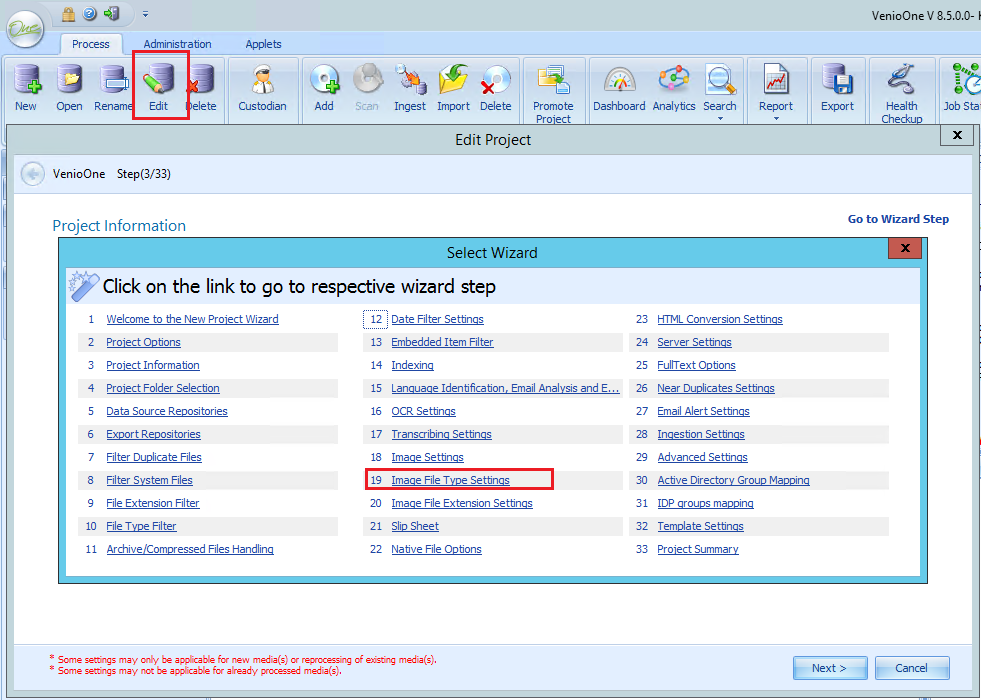Click the Search magnifier icon
Screen dimensions: 981x700
(x=719, y=79)
